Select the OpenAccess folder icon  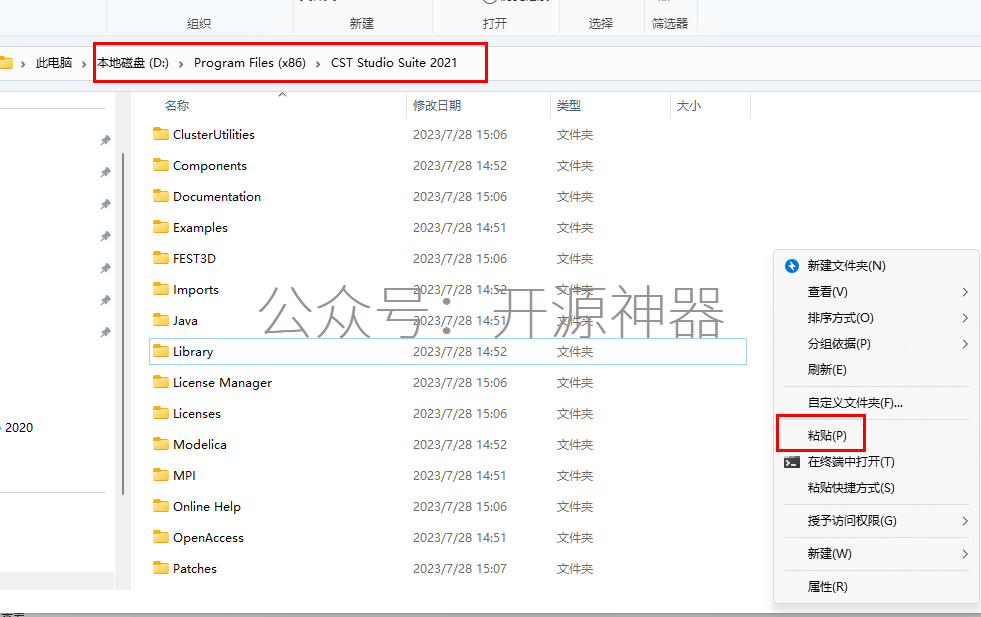pos(161,537)
